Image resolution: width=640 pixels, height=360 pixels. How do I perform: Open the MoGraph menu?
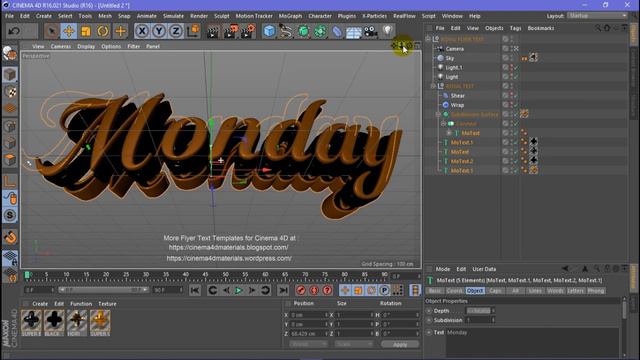(290, 16)
